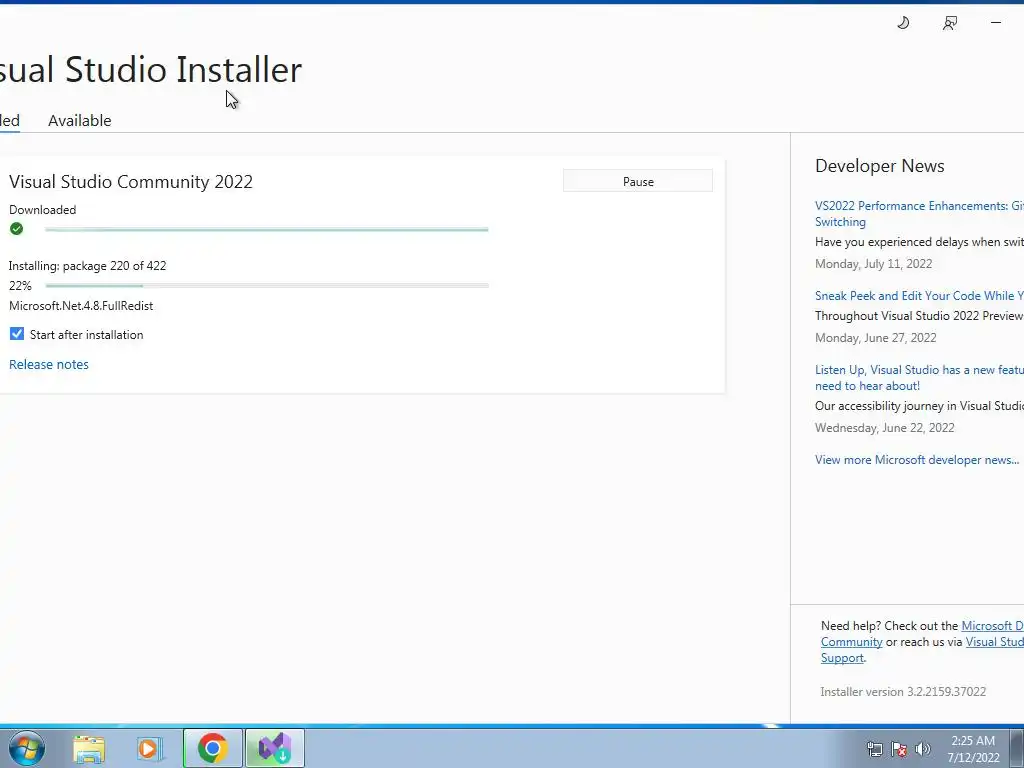
Task: Open the Release notes link
Action: (49, 364)
